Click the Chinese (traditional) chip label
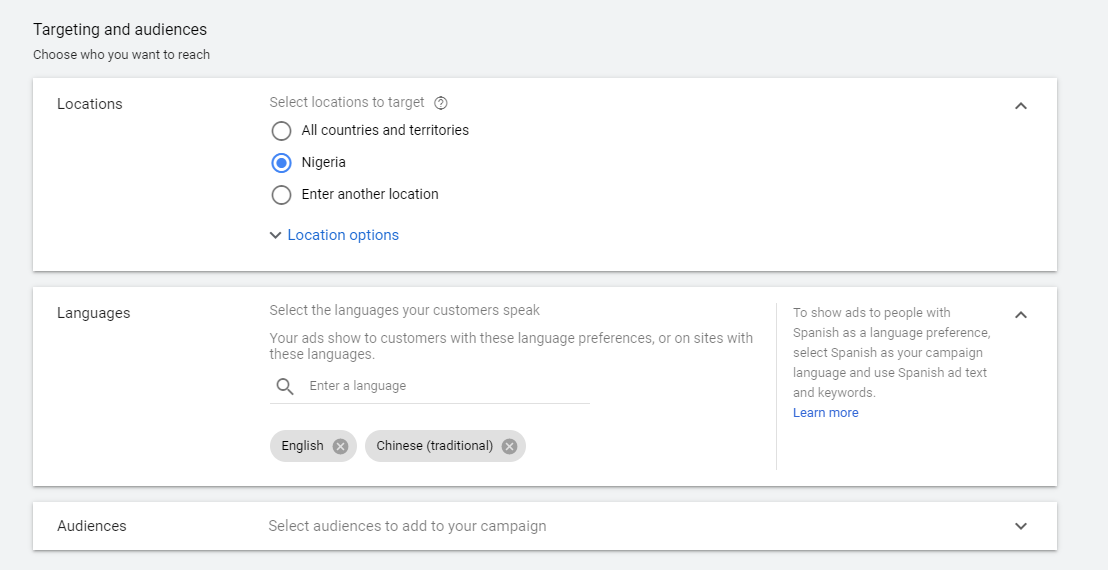This screenshot has height=570, width=1108. click(x=435, y=446)
